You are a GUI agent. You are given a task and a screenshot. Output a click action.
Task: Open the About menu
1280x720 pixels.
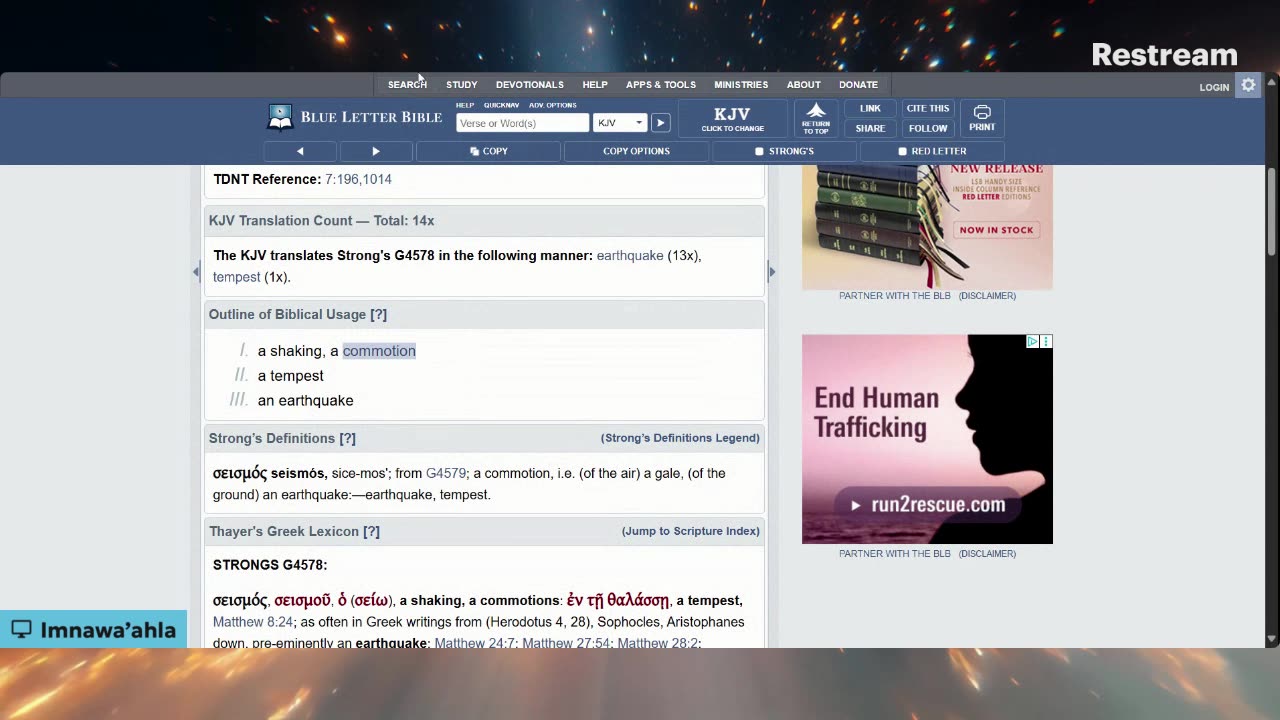804,85
